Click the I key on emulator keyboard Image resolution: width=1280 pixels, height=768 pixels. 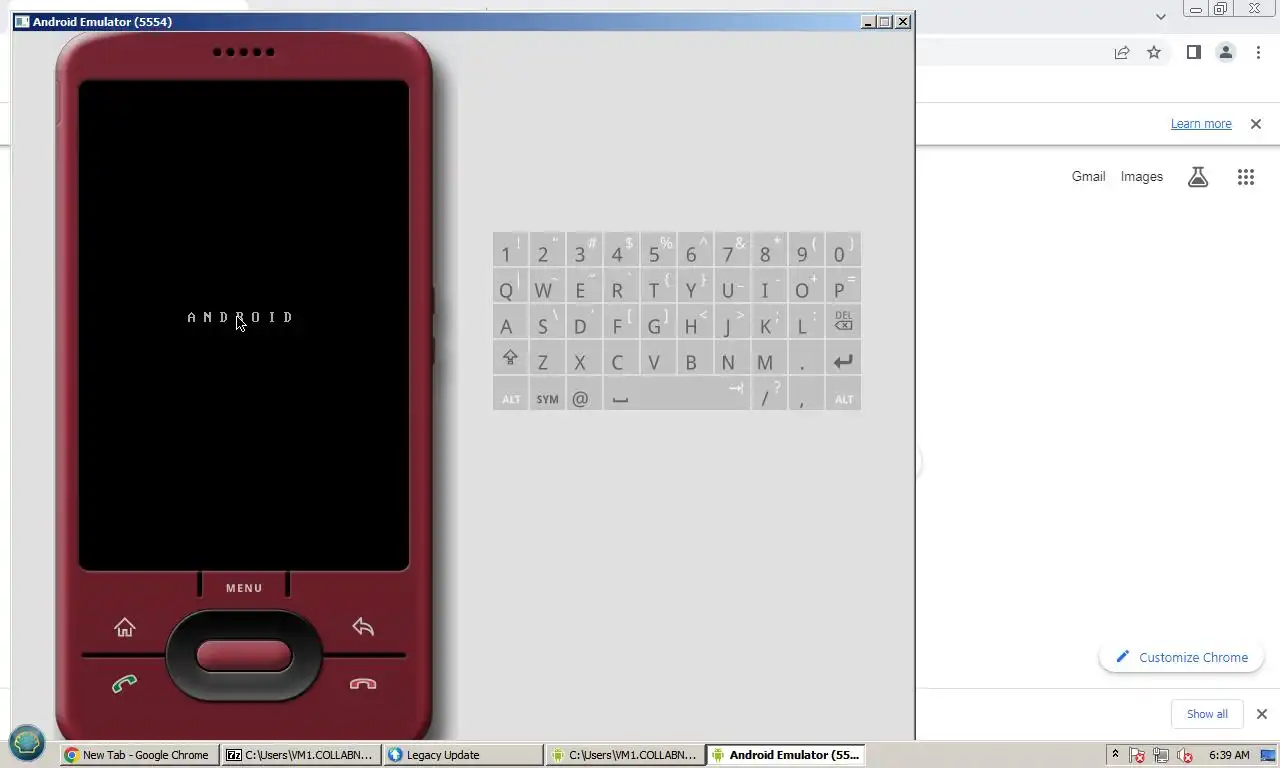point(769,287)
